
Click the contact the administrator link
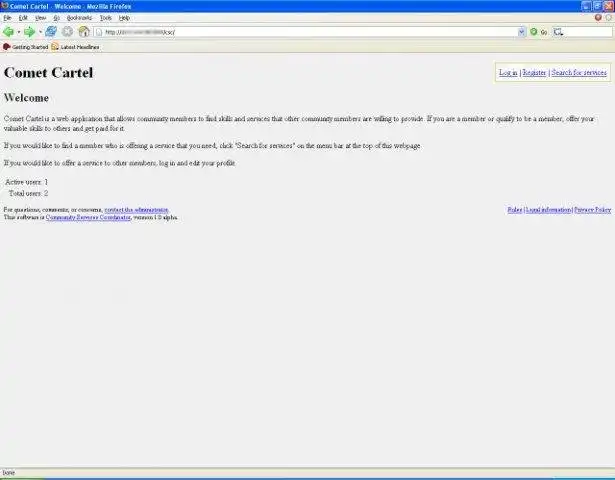136,210
